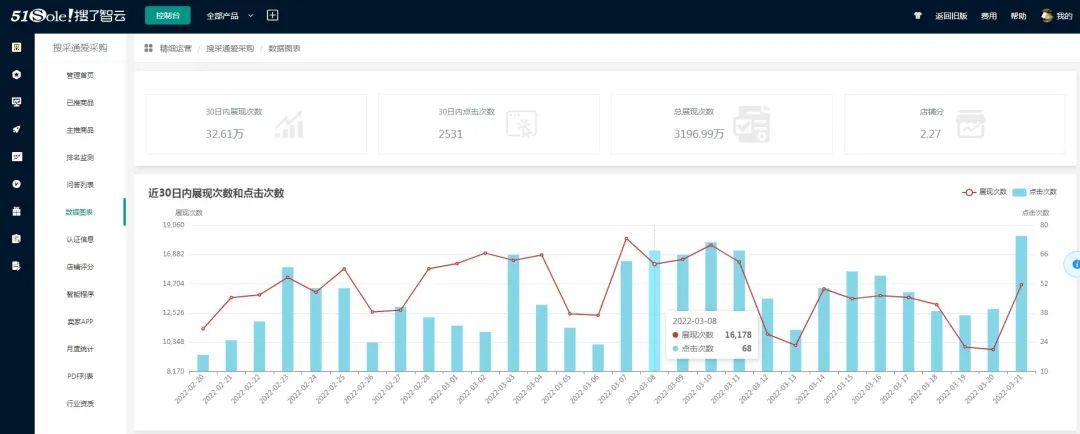Click the yellow grid icon in dark sidebar
Image resolution: width=1080 pixels, height=434 pixels.
click(17, 48)
